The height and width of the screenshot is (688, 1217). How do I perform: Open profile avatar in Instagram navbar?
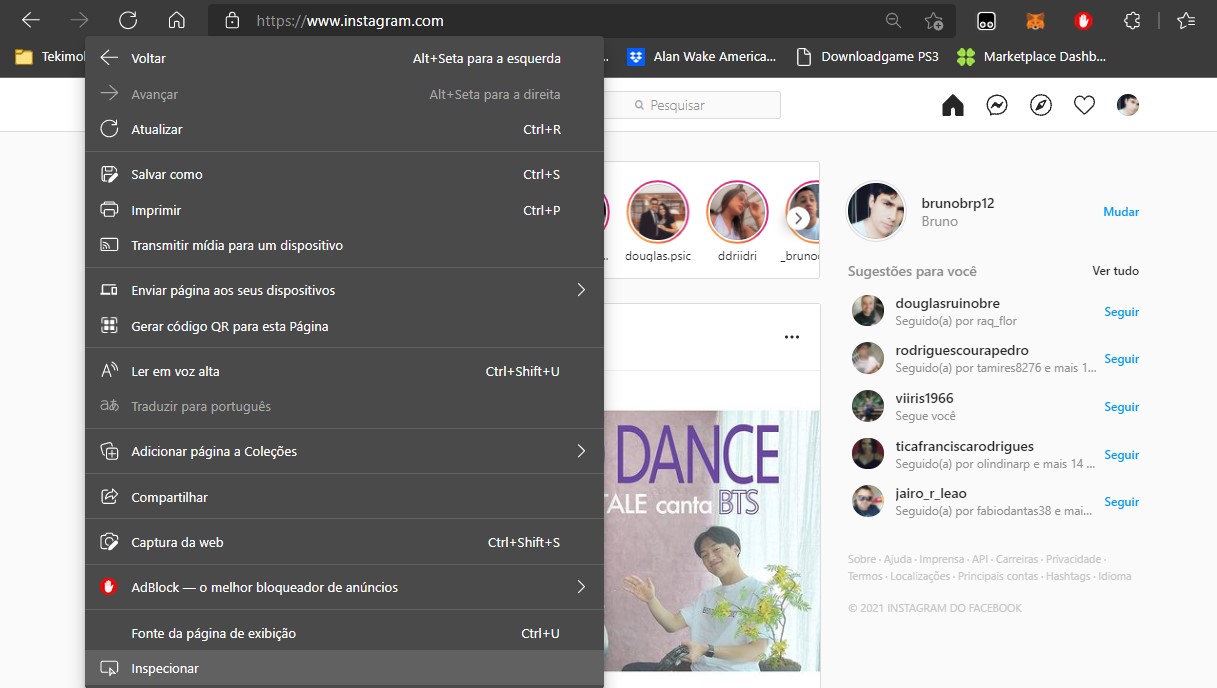coord(1128,105)
